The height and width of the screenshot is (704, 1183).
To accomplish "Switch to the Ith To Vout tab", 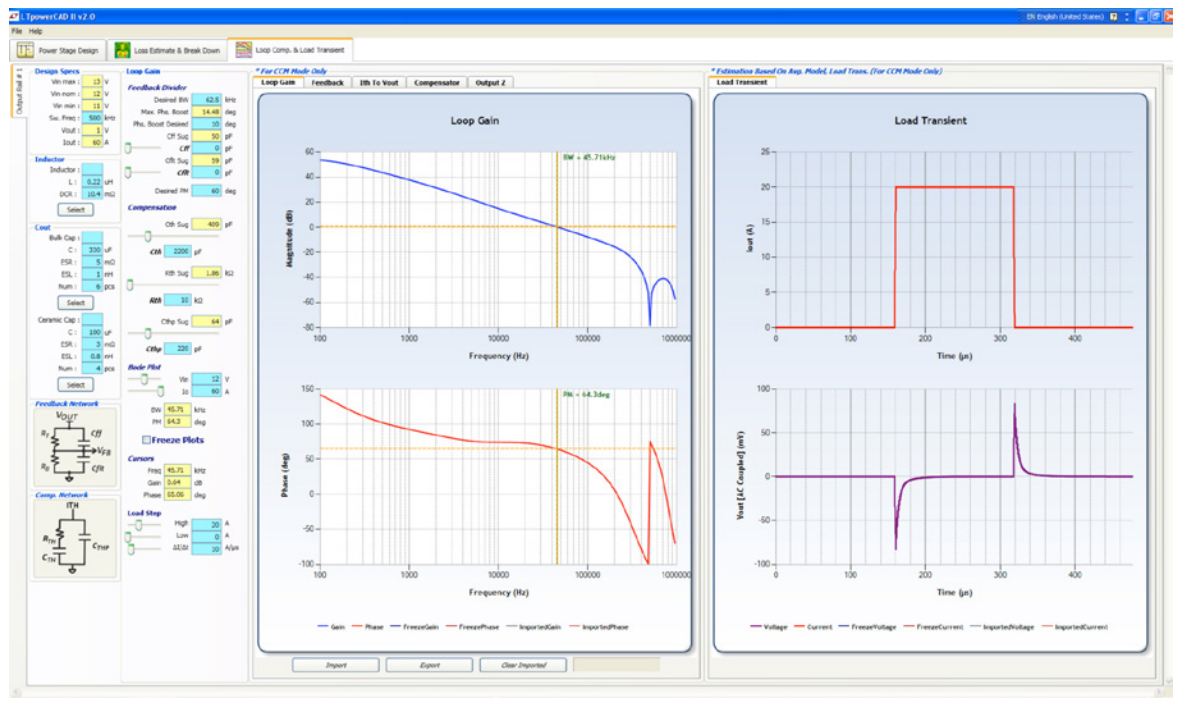I will point(379,83).
